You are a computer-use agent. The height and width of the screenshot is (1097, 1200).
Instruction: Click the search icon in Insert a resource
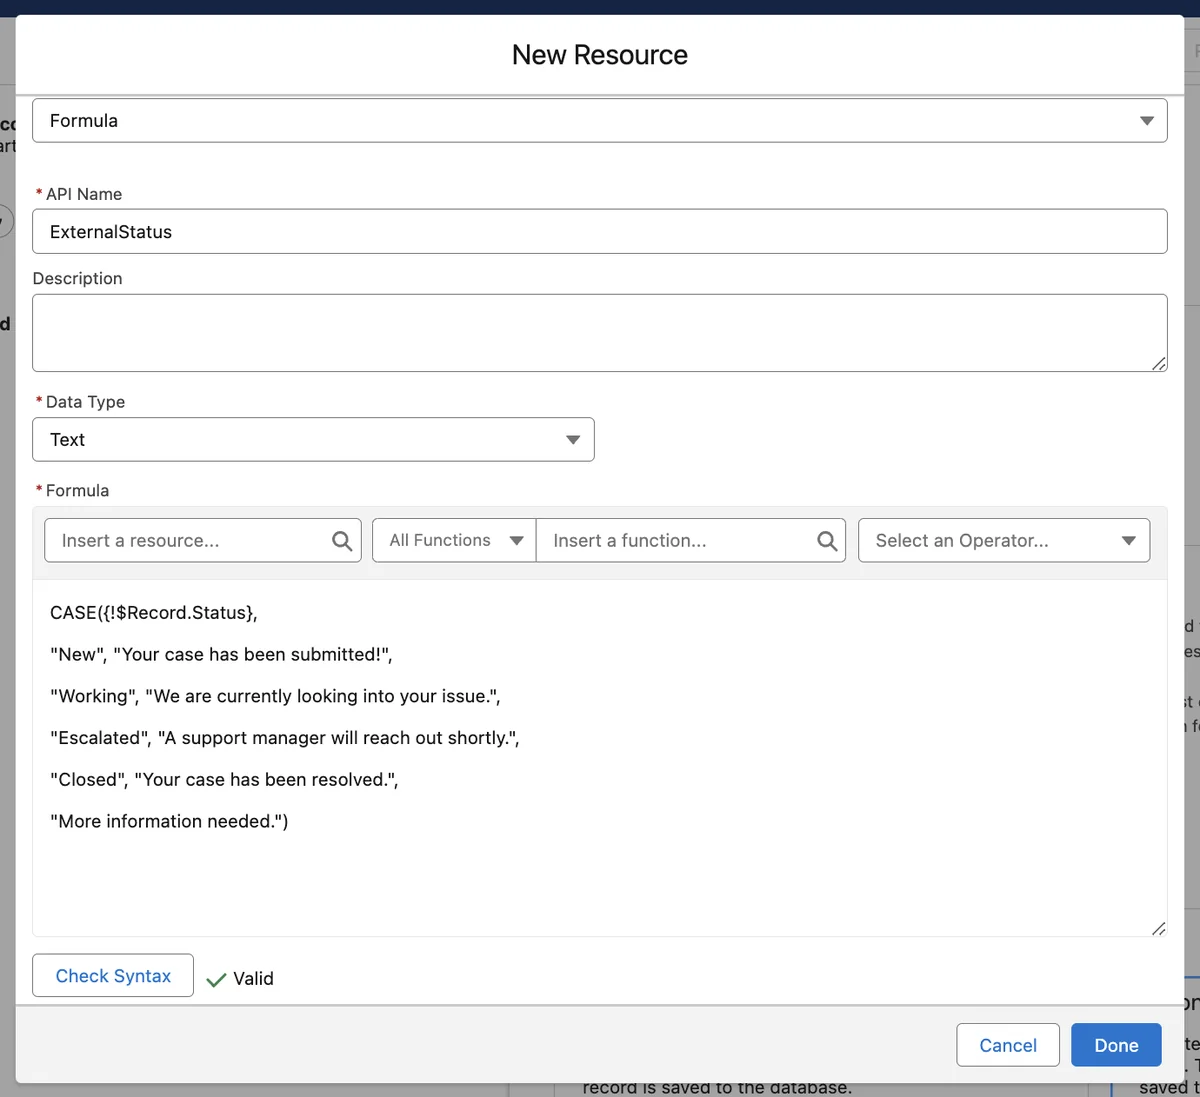coord(342,541)
